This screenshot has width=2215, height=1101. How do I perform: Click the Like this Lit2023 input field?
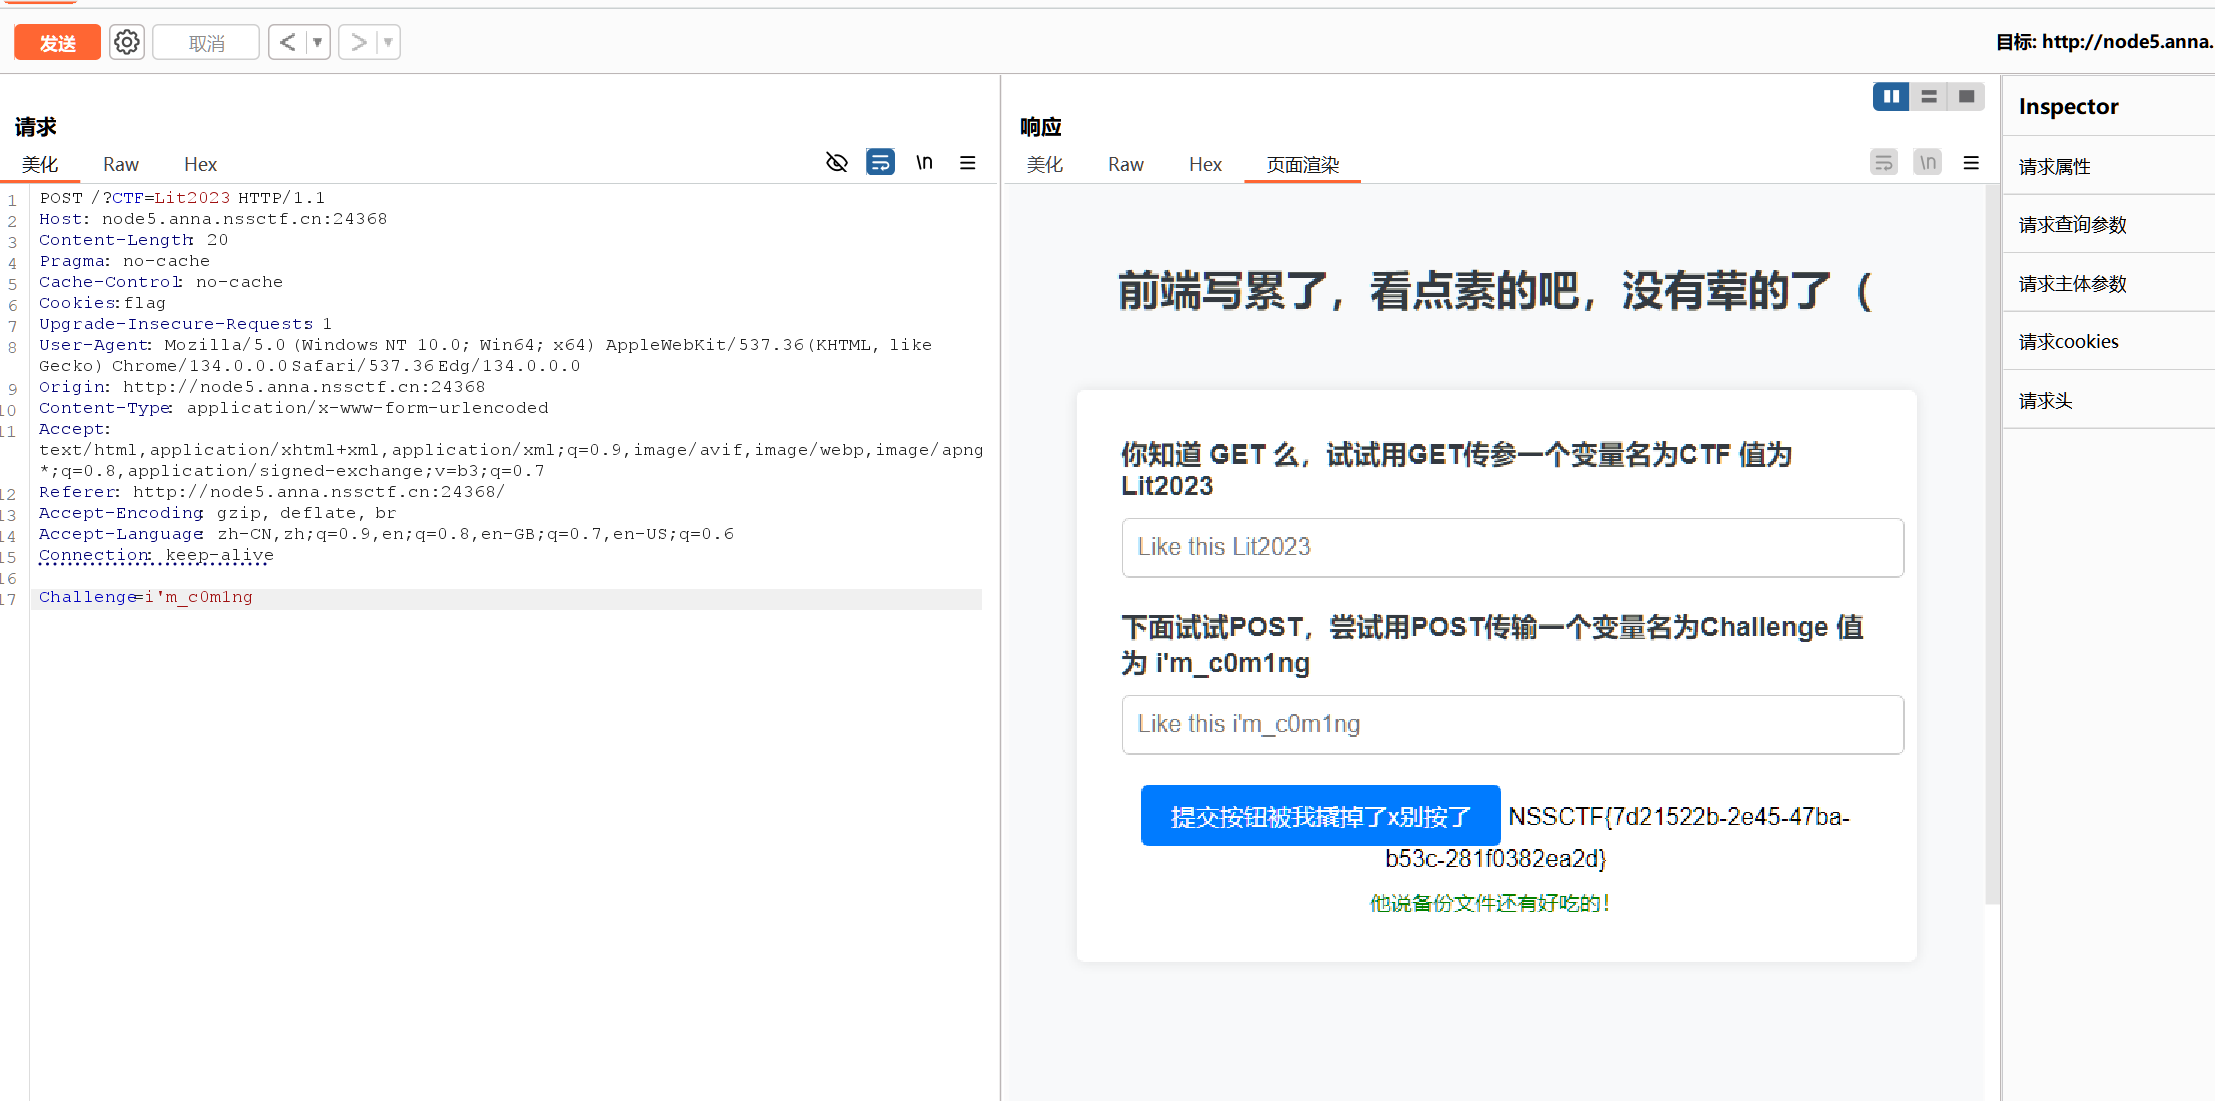pyautogui.click(x=1512, y=547)
